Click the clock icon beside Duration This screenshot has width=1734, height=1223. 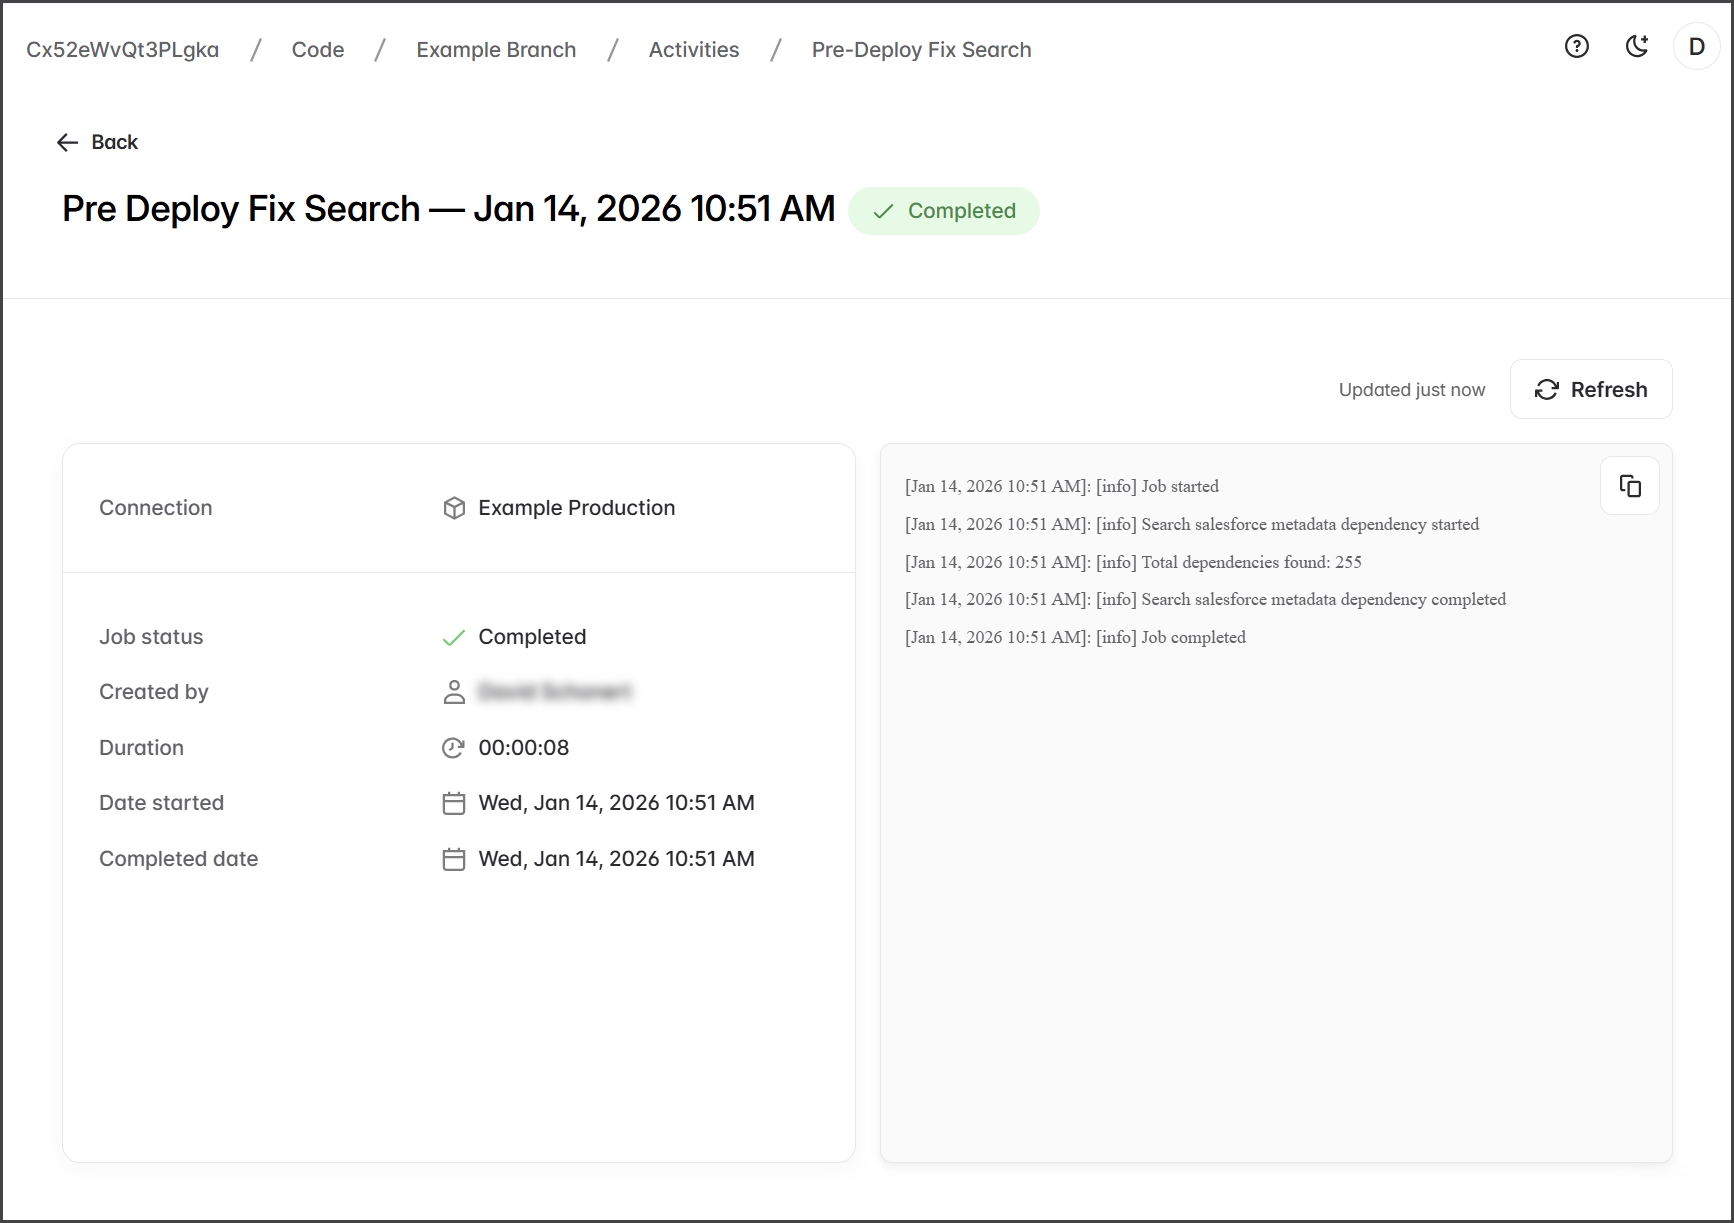click(x=454, y=748)
